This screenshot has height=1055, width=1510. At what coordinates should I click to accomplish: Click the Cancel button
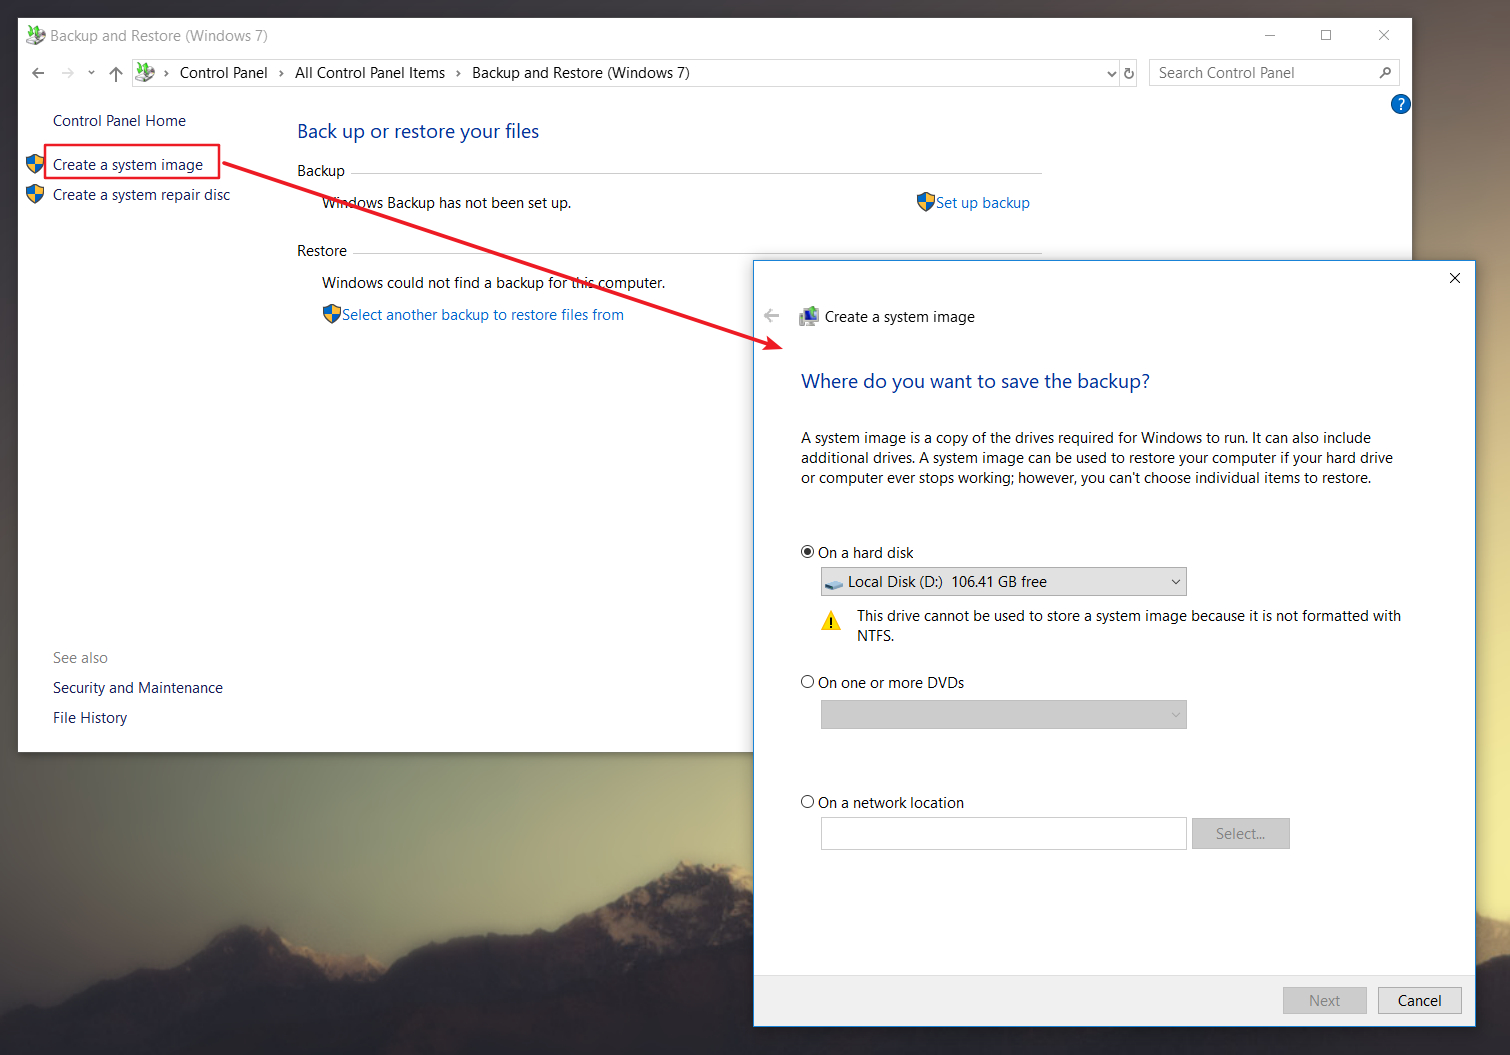(x=1419, y=1001)
